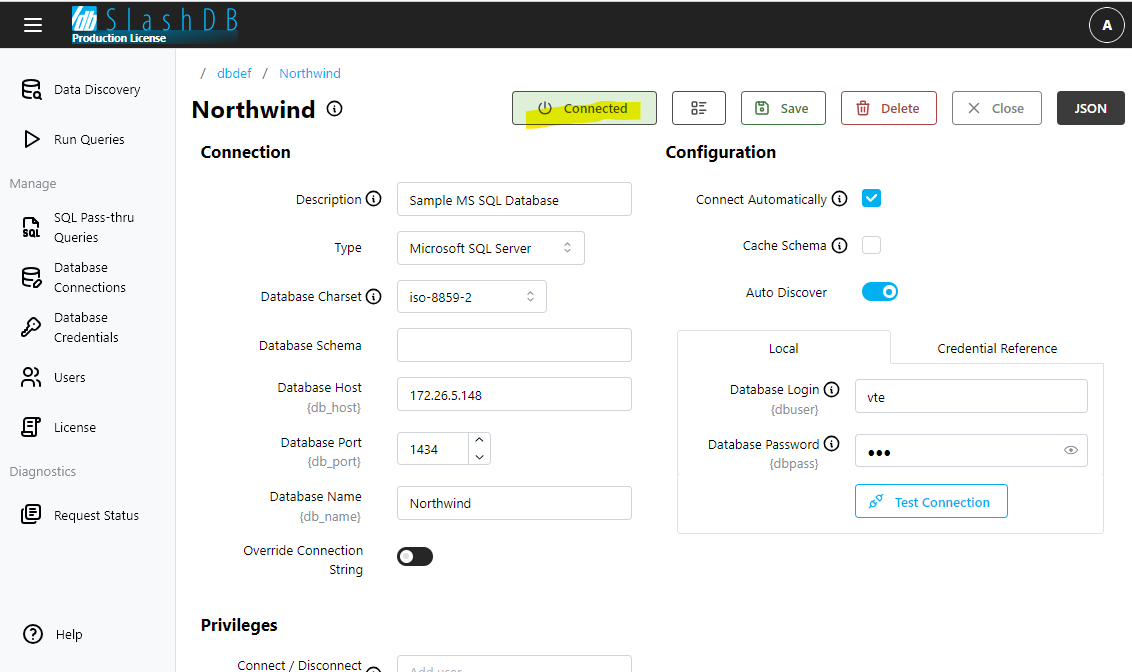This screenshot has height=672, width=1132.
Task: Show the database password using eye icon
Action: [1071, 450]
